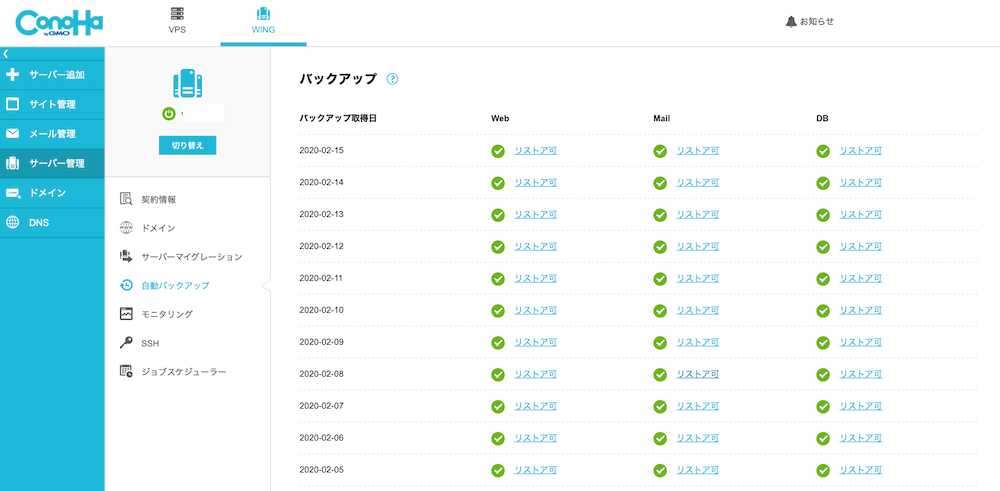Click DB リストア可 link for 2020-02-10
Viewport: 1000px width, 491px height.
click(x=860, y=310)
